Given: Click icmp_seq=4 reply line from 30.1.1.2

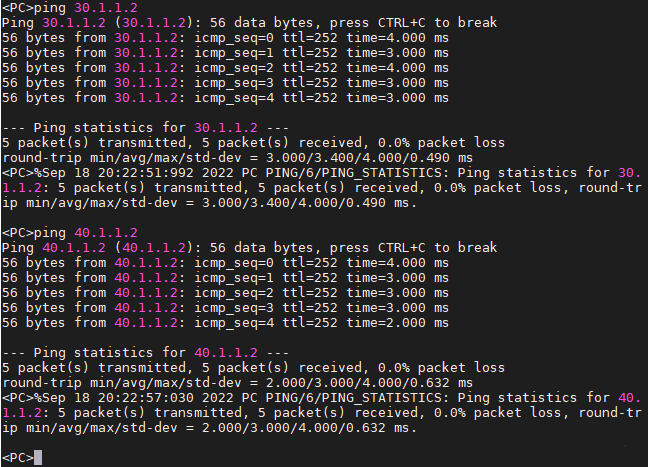Looking at the screenshot, I should click(x=225, y=98).
